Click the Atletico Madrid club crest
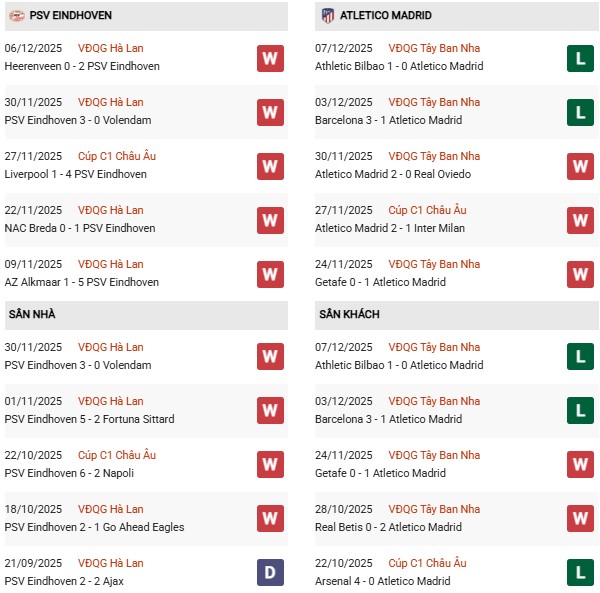This screenshot has width=600, height=593. click(x=327, y=16)
